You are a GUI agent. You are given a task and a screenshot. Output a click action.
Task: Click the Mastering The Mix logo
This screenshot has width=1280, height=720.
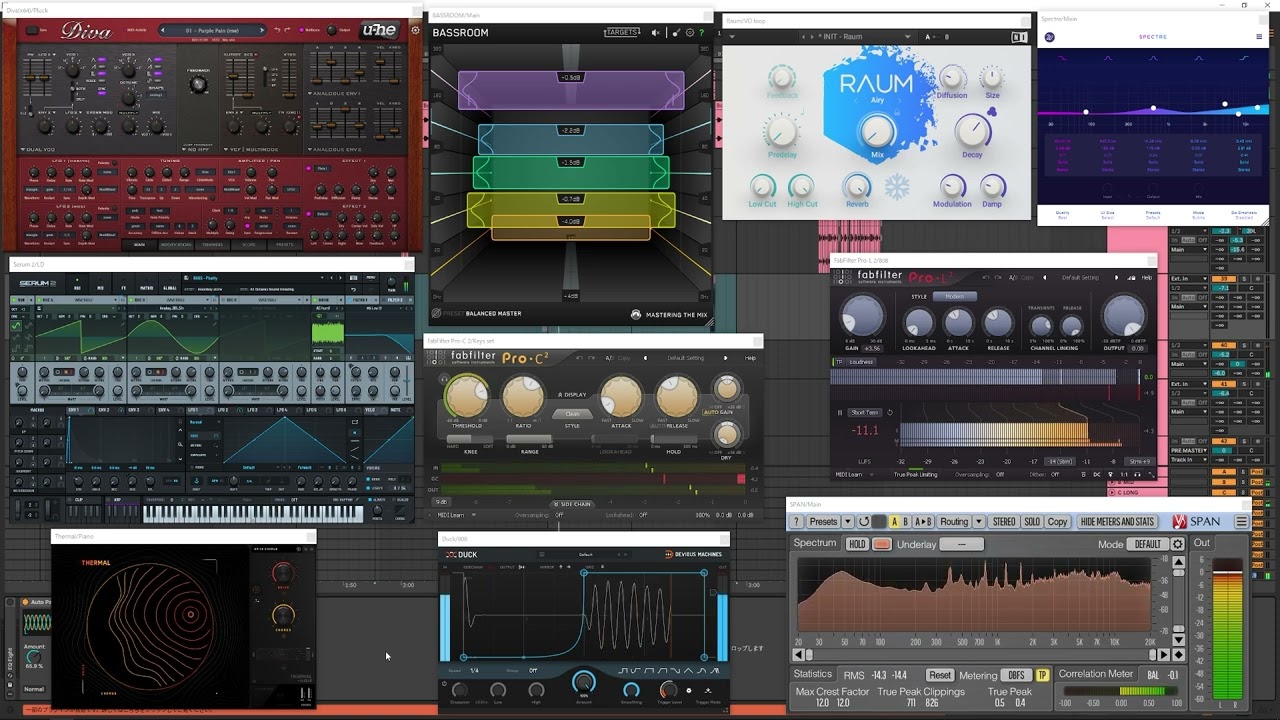coord(669,314)
